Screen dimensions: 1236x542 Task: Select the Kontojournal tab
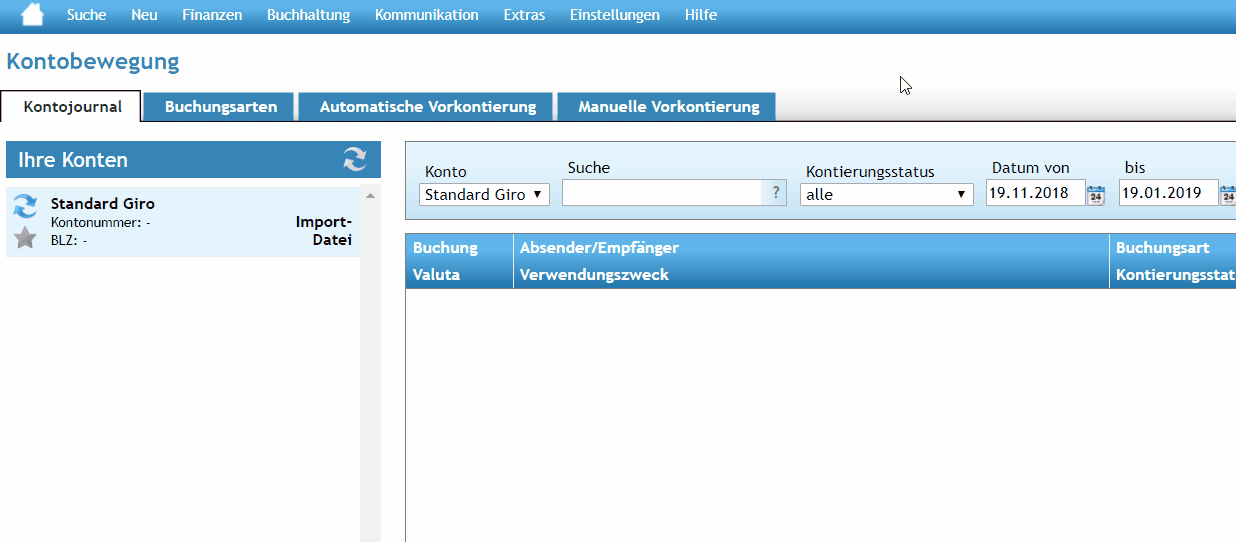(72, 106)
